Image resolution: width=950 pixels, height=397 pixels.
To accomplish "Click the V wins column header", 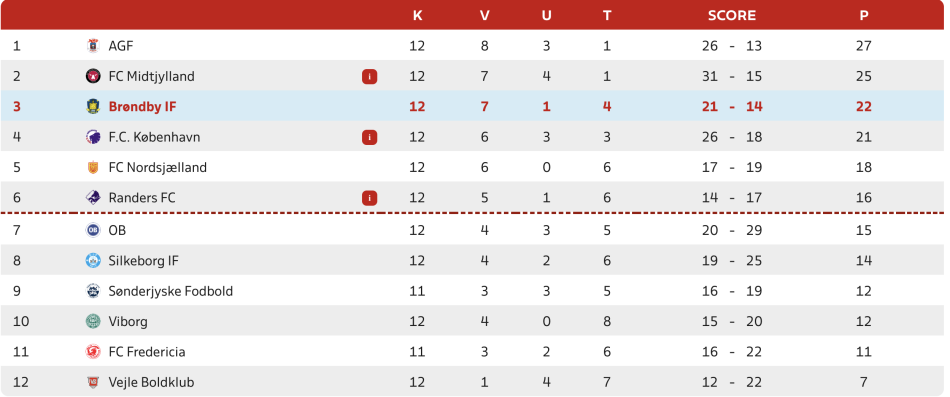I will 485,16.
